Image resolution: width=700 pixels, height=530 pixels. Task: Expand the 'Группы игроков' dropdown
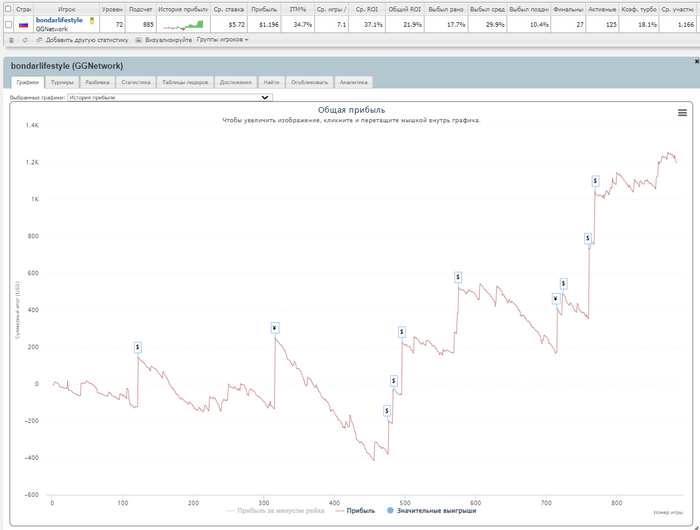coord(222,40)
